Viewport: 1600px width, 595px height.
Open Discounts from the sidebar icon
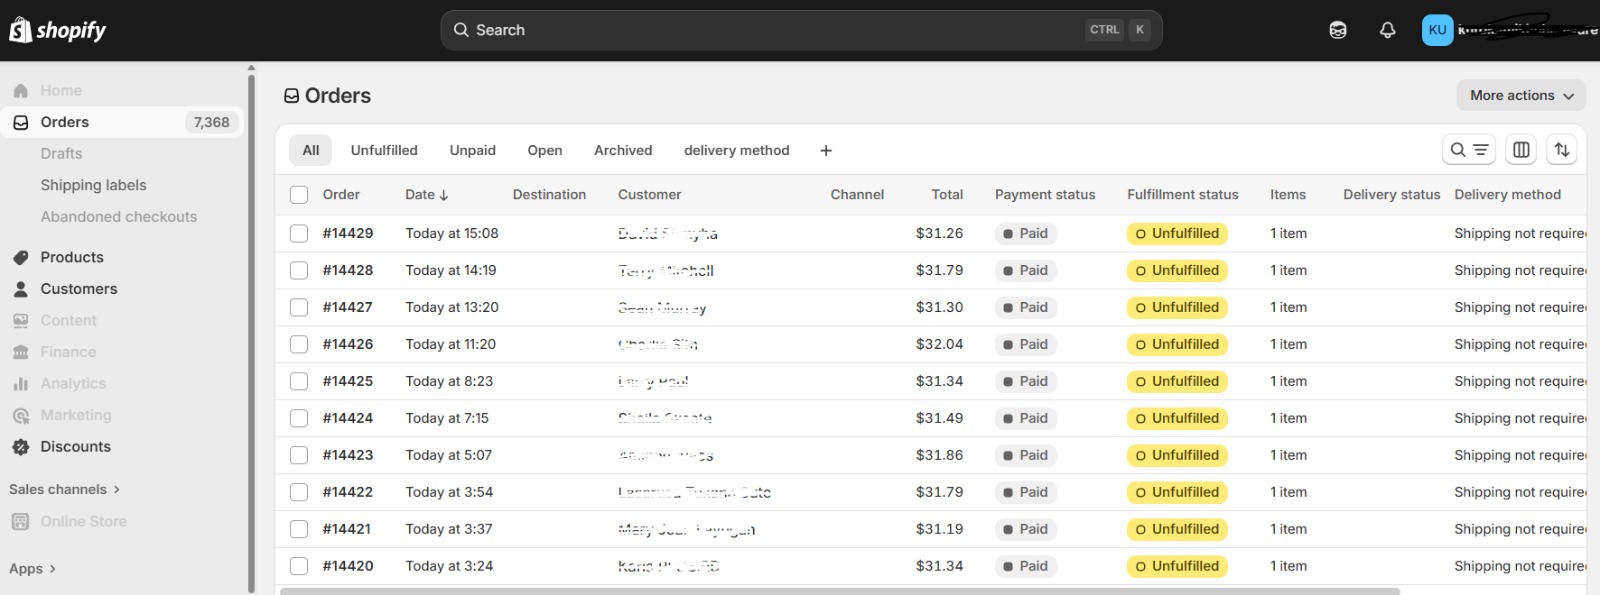pos(21,447)
